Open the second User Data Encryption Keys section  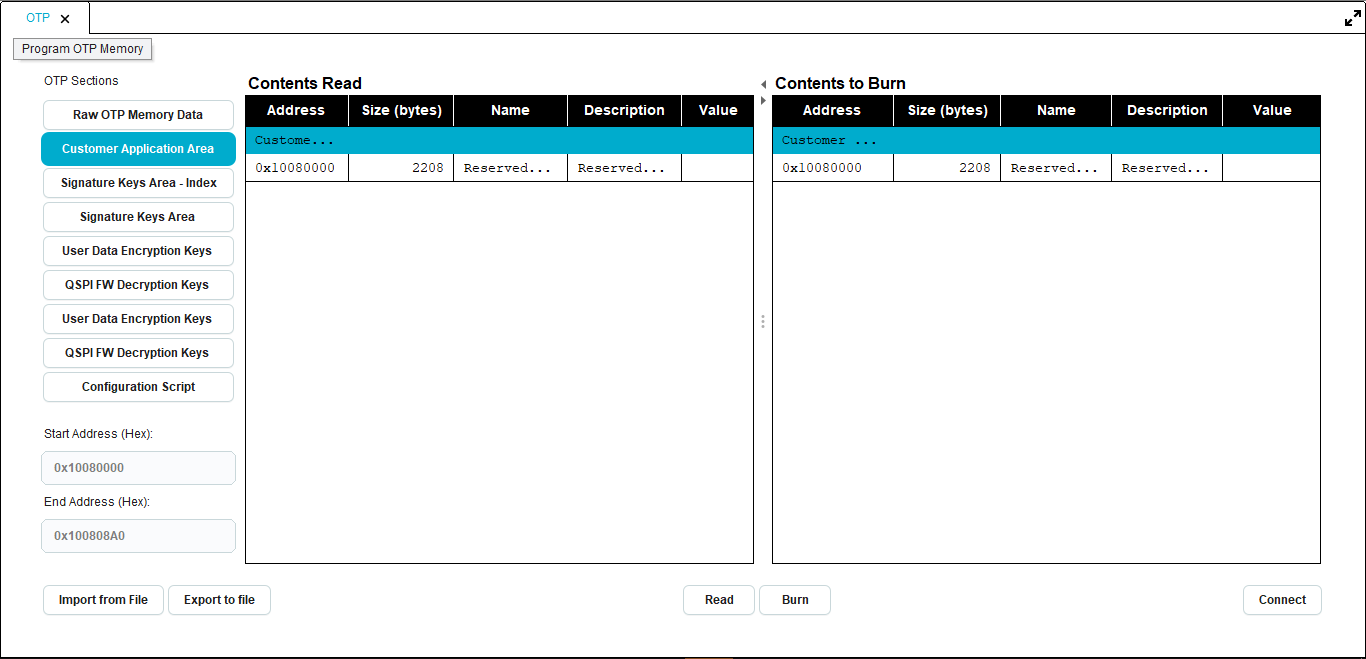pyautogui.click(x=138, y=319)
